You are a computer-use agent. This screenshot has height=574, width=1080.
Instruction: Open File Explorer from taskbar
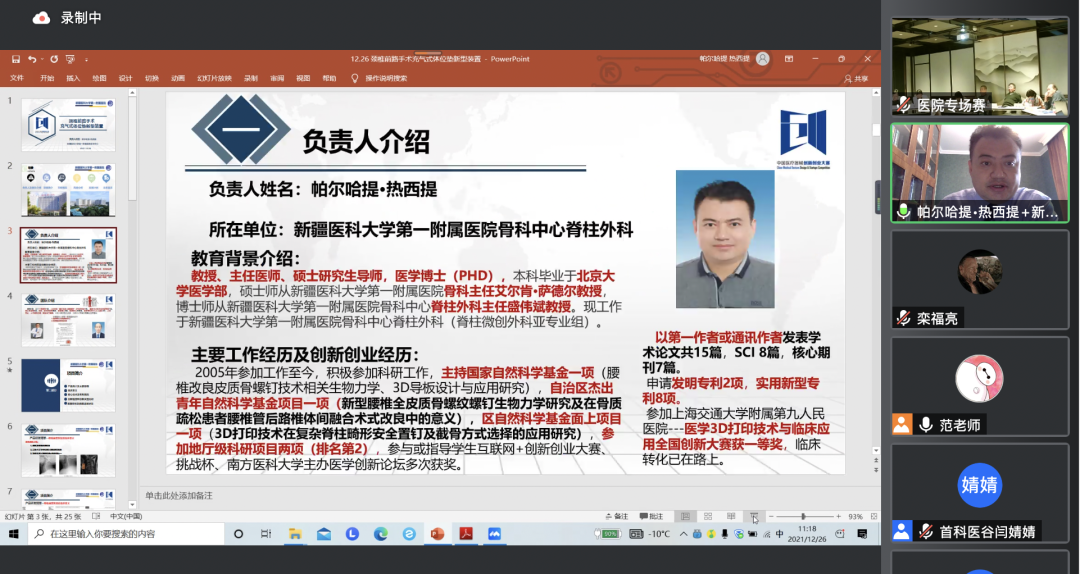point(295,534)
